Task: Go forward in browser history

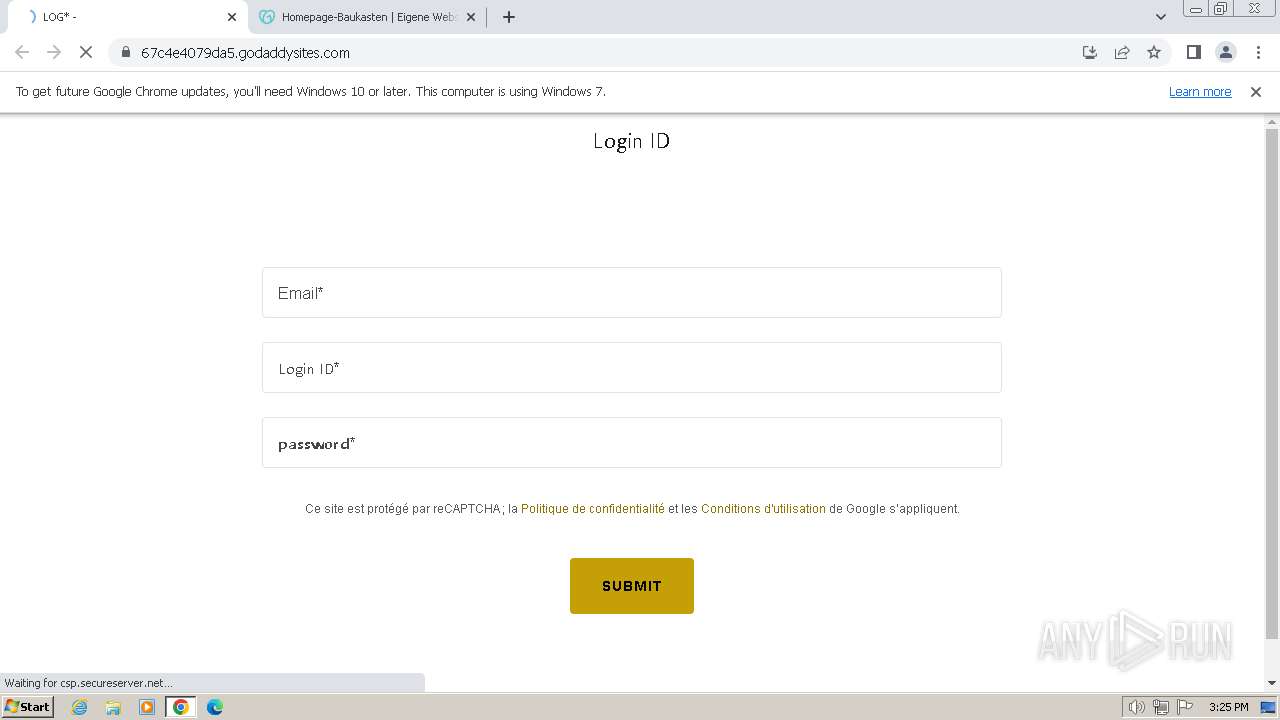Action: click(x=54, y=52)
